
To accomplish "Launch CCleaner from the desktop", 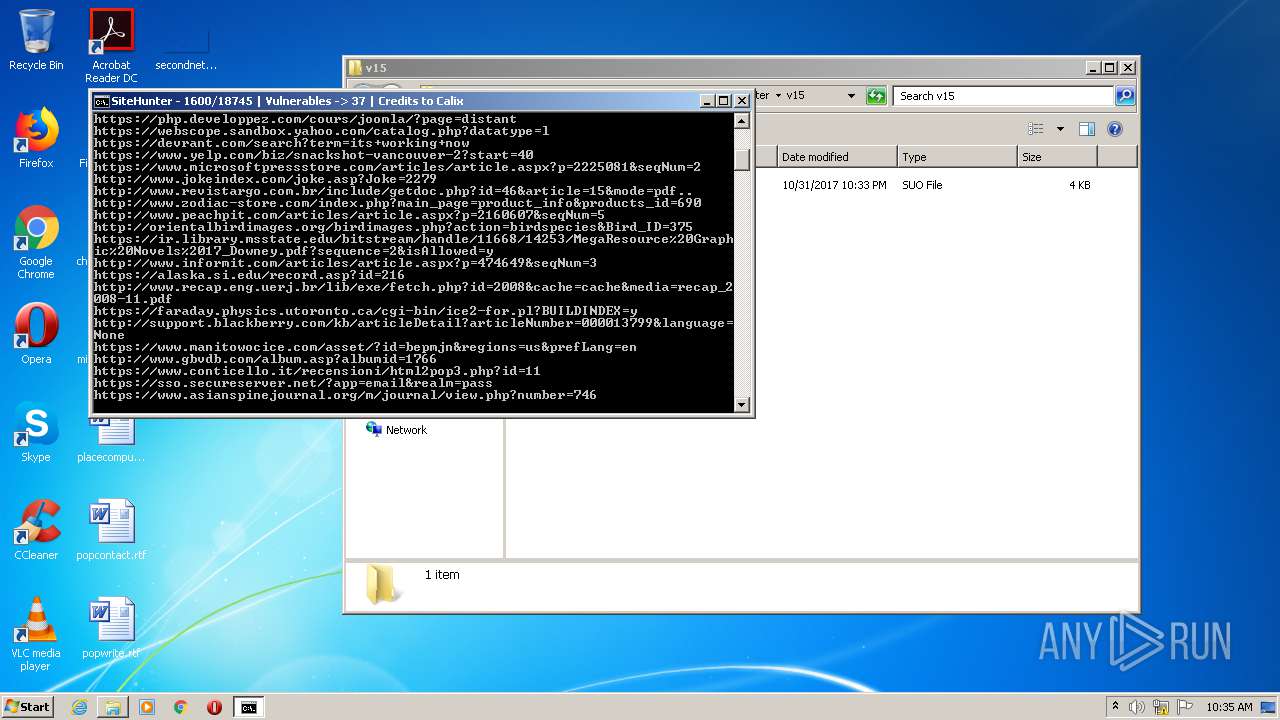I will pos(36,530).
